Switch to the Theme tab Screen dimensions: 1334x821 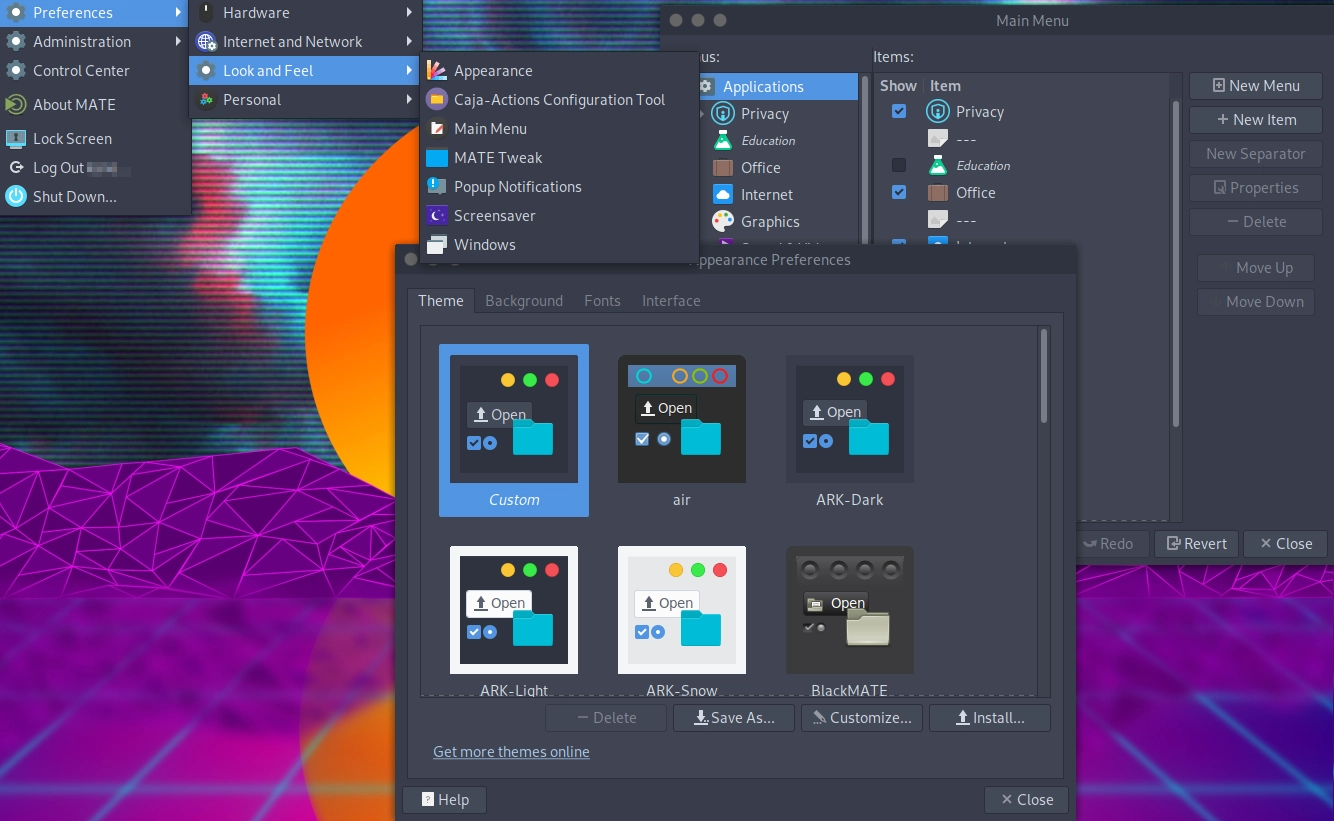441,301
